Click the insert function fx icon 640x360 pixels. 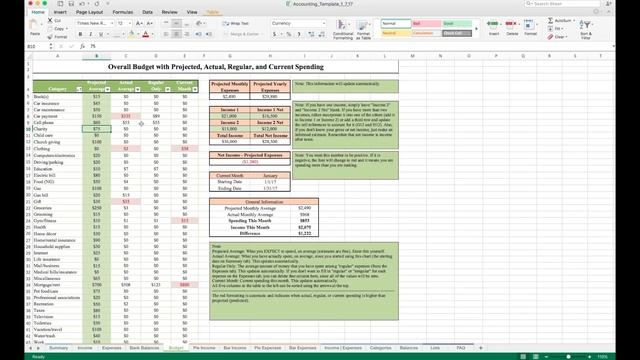[x=82, y=47]
